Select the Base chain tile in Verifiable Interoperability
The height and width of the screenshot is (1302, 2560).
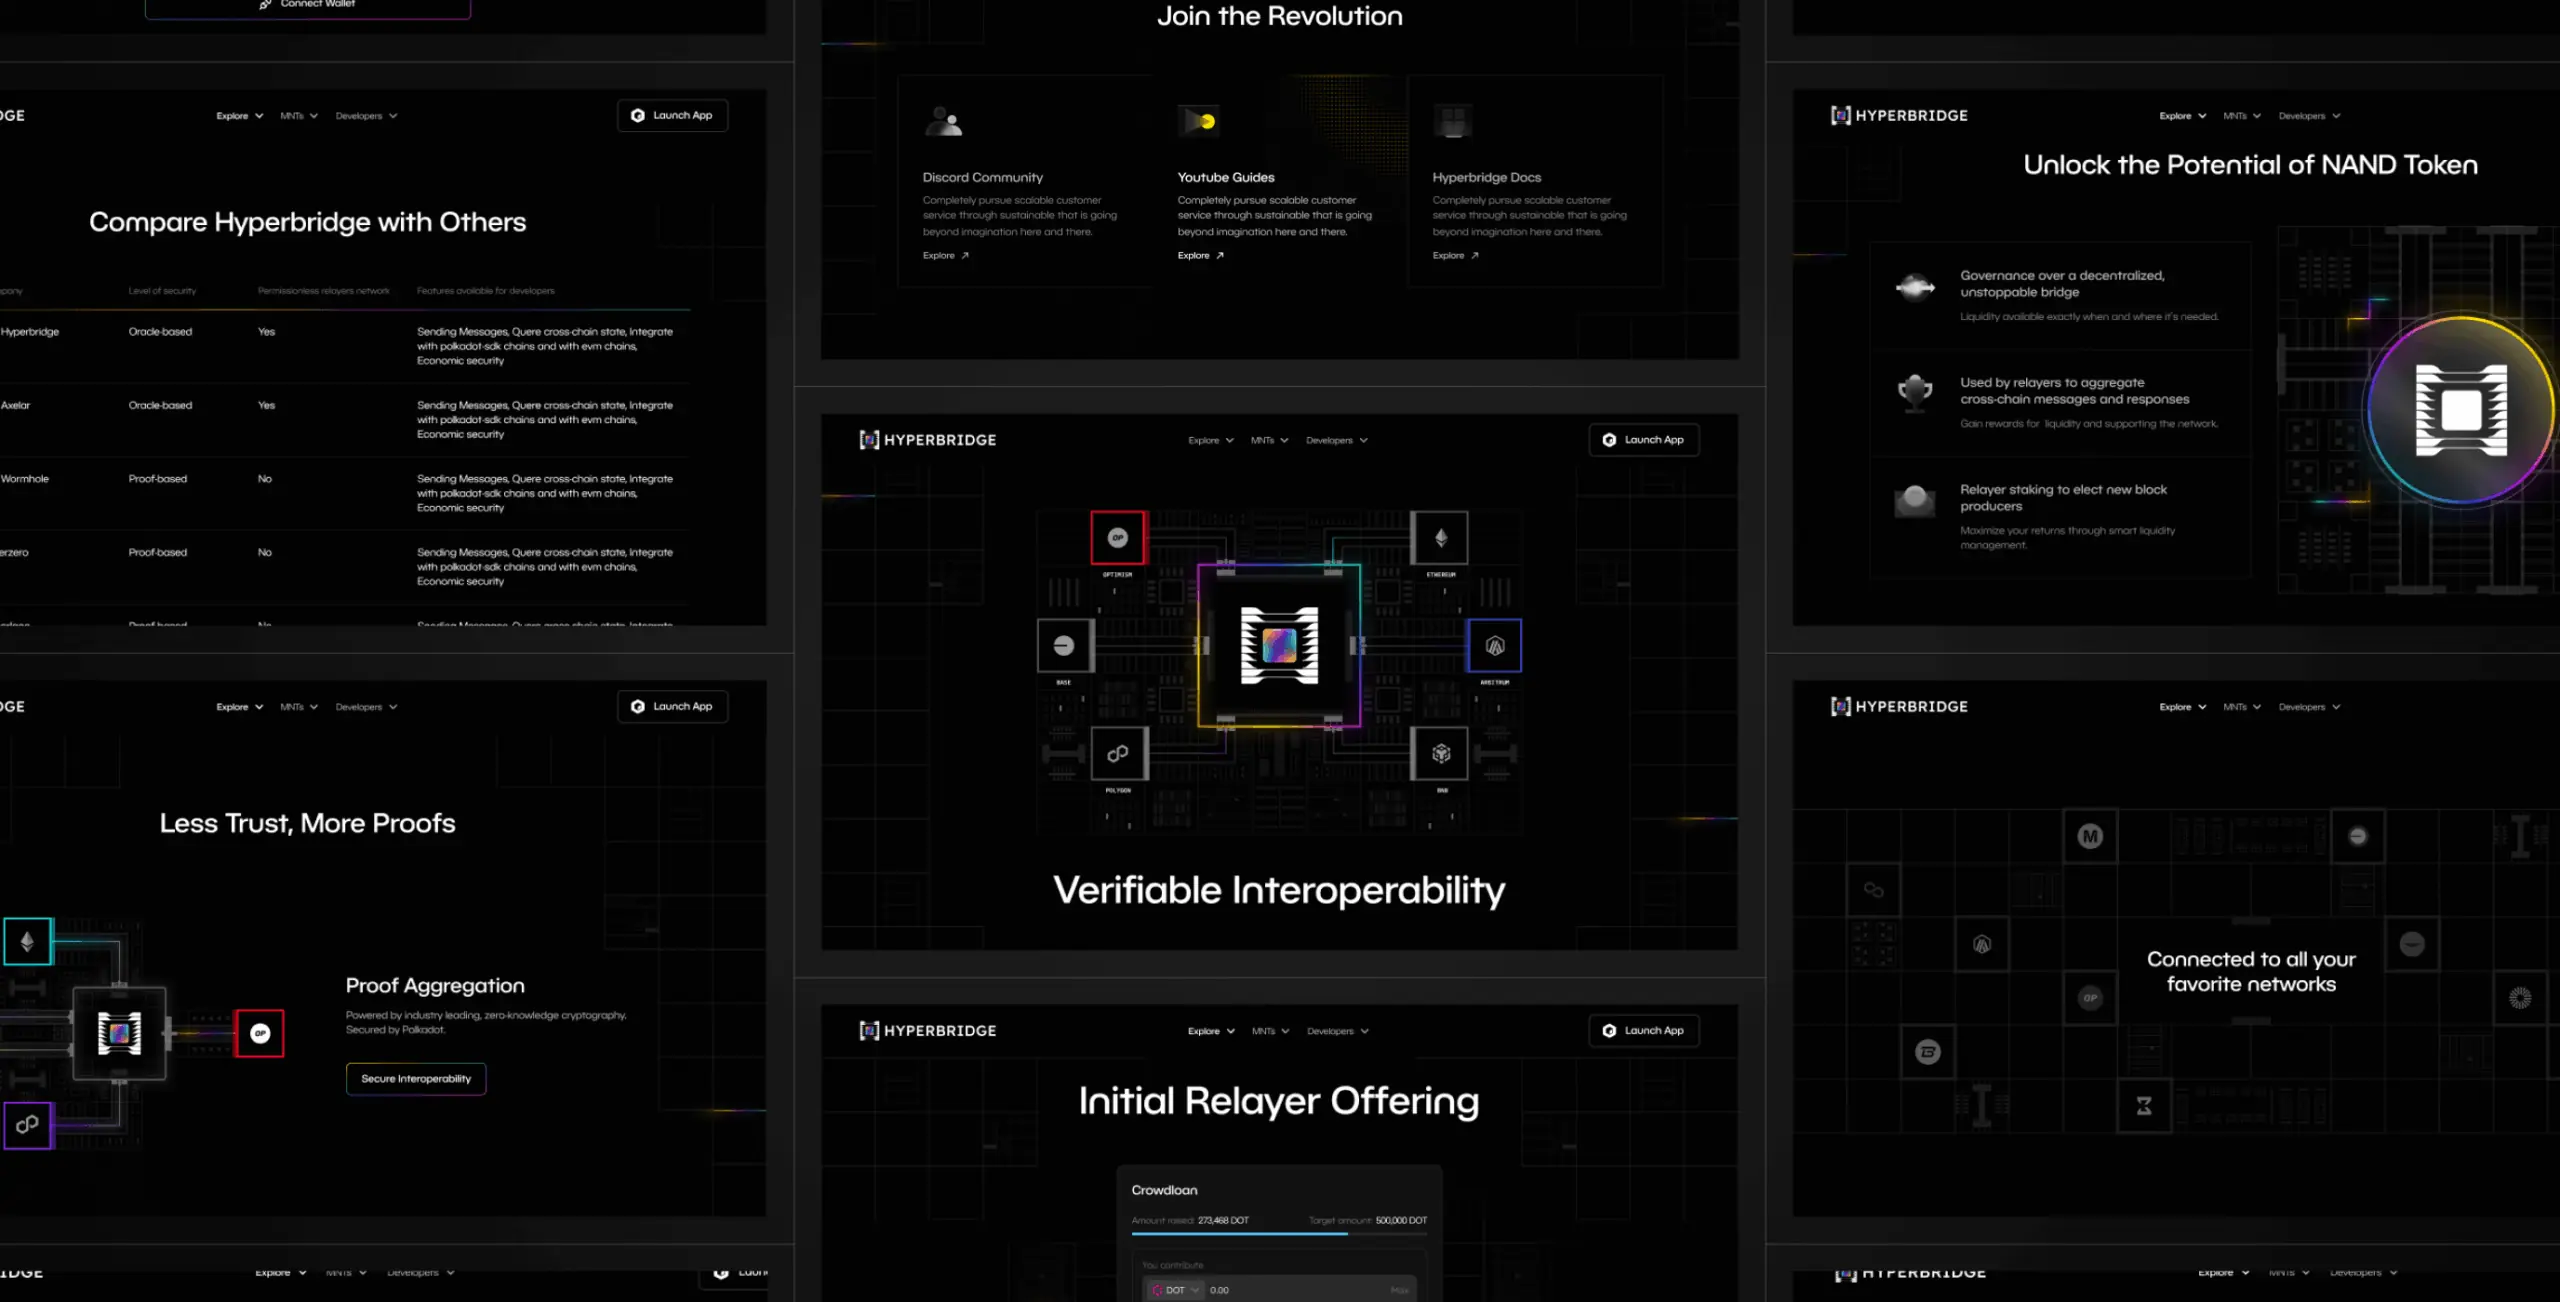(1064, 646)
